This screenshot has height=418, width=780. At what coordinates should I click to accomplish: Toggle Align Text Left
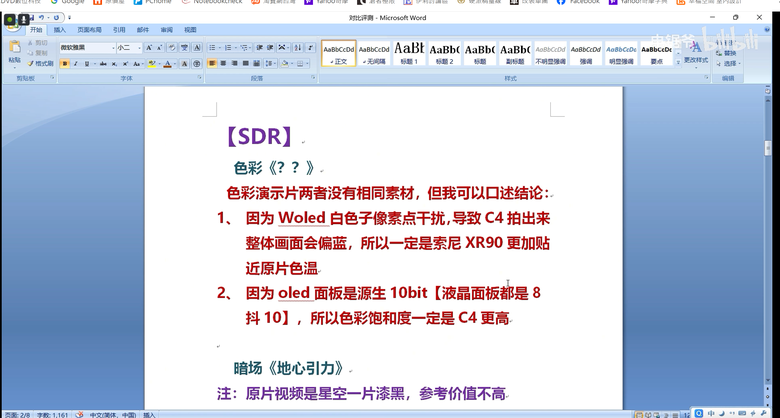pyautogui.click(x=212, y=64)
